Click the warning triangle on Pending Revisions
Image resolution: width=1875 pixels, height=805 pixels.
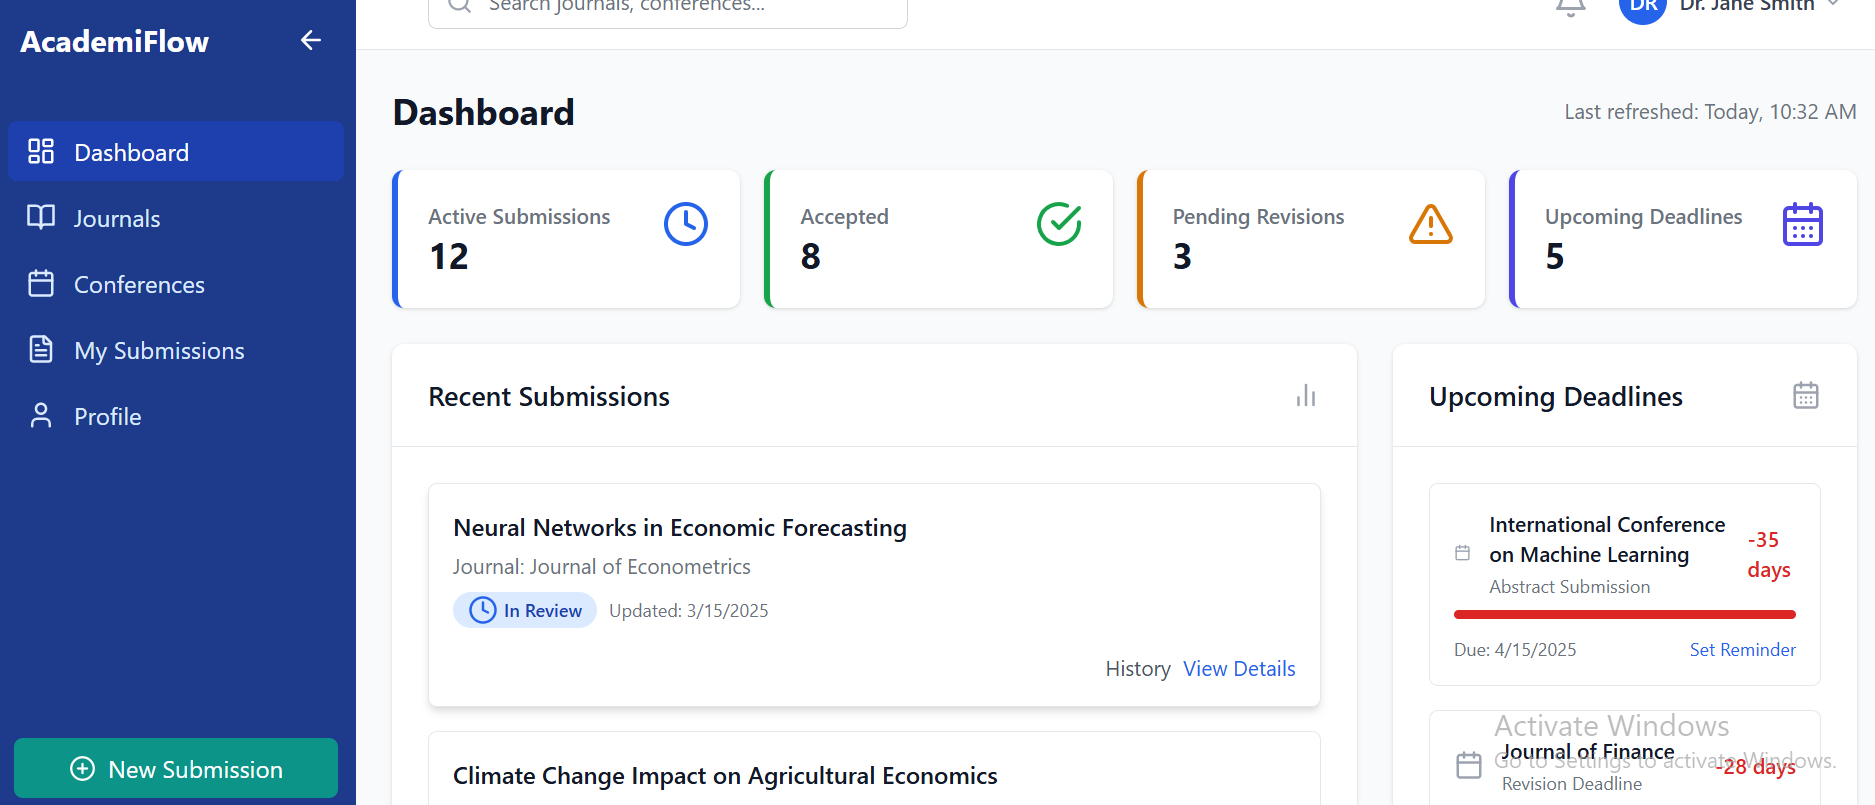(x=1431, y=224)
